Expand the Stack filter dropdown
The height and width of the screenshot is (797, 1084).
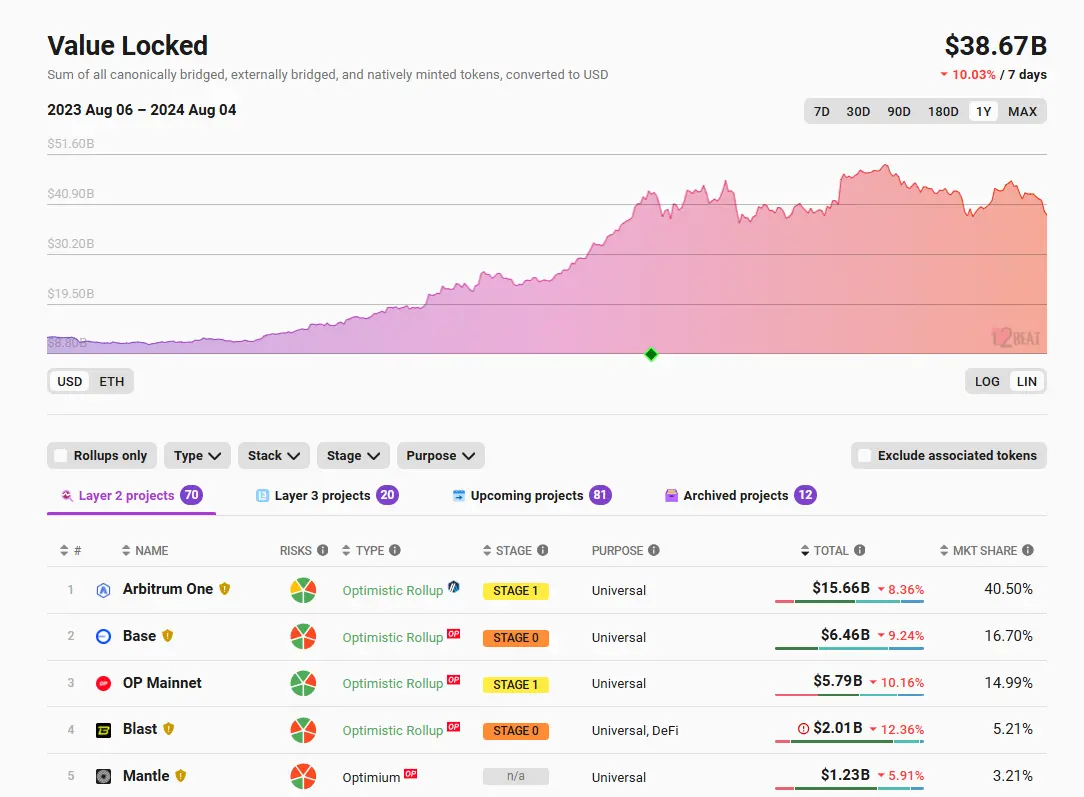coord(273,456)
